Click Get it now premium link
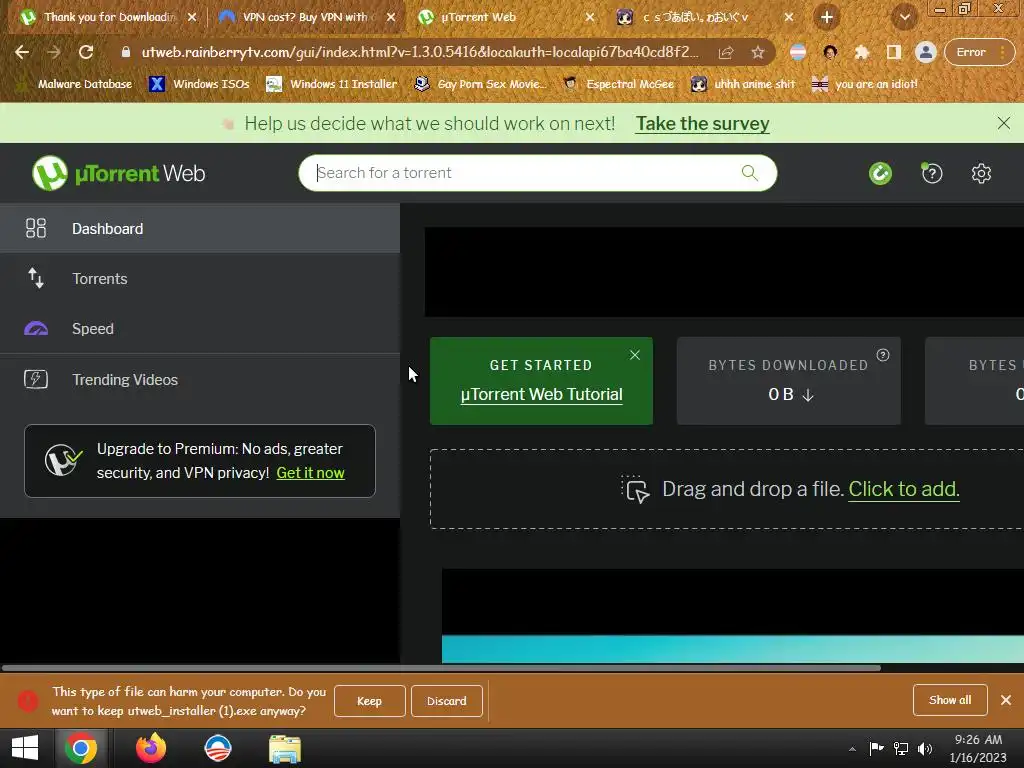 click(x=310, y=473)
